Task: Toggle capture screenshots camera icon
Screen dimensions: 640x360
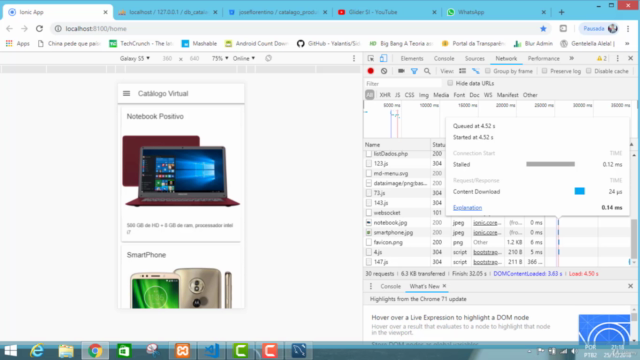Action: coord(401,71)
